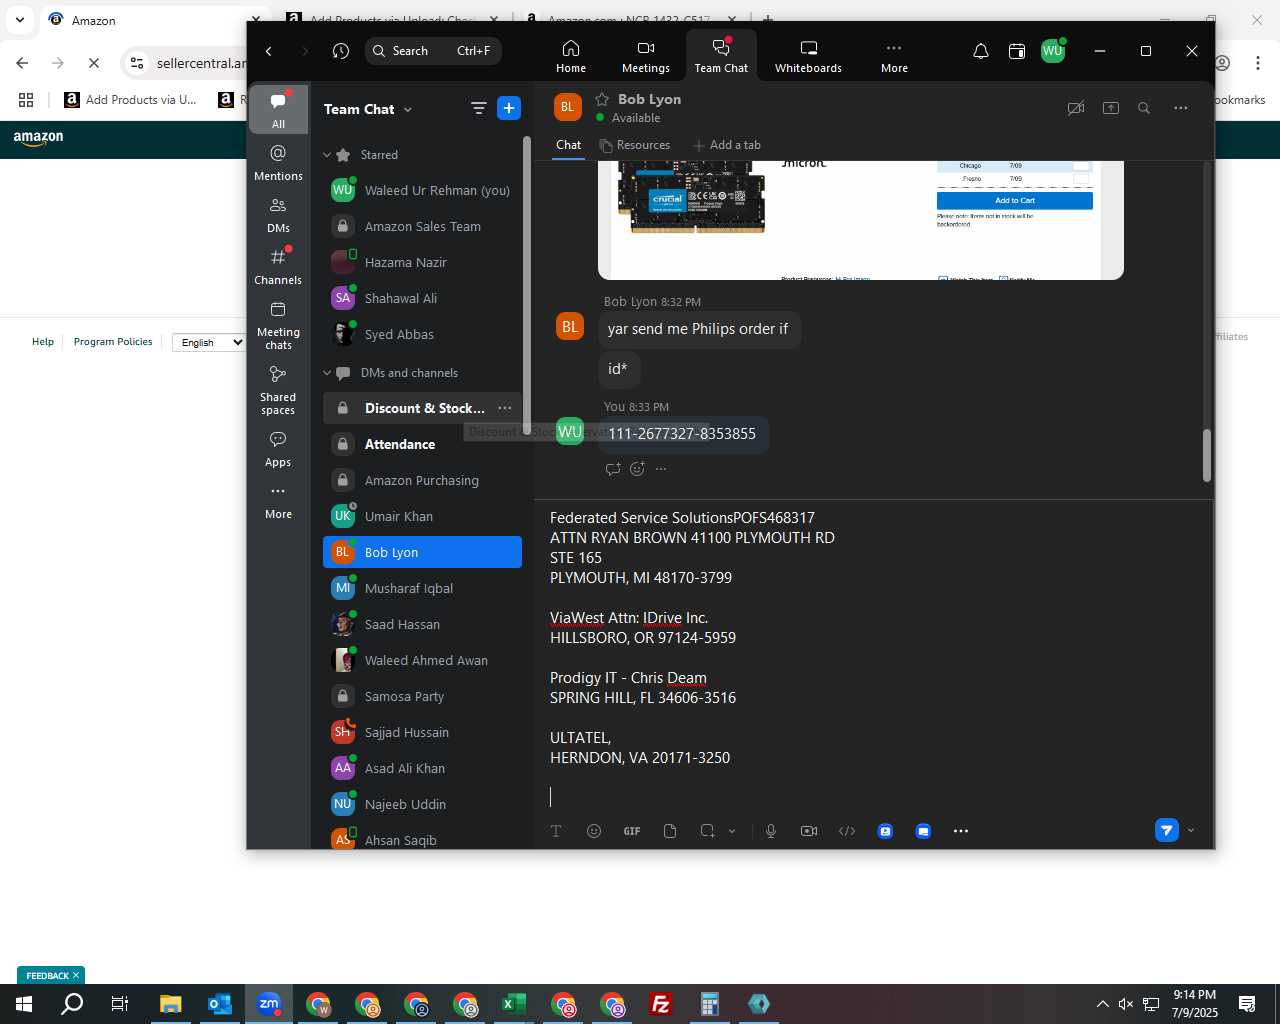Open chat with Syed Abbas

[422, 334]
